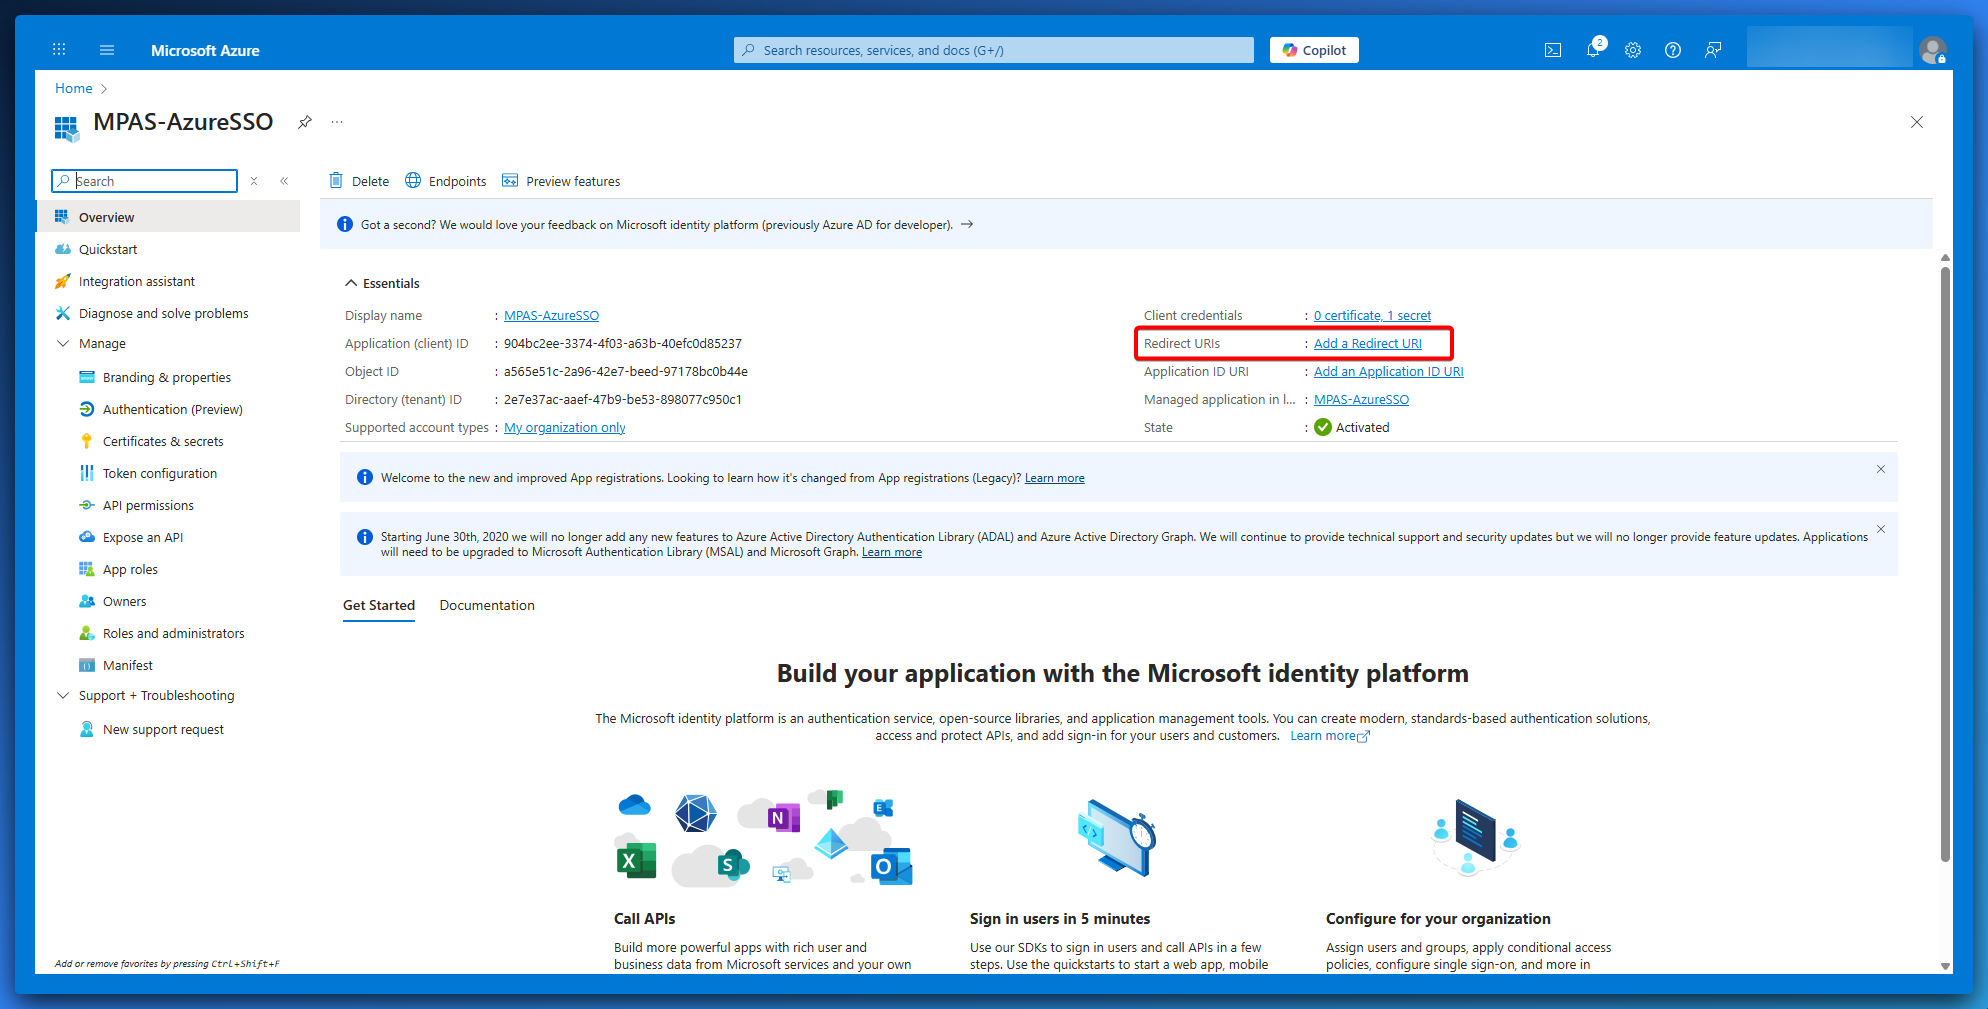Click the Endpoints globe icon

click(413, 180)
